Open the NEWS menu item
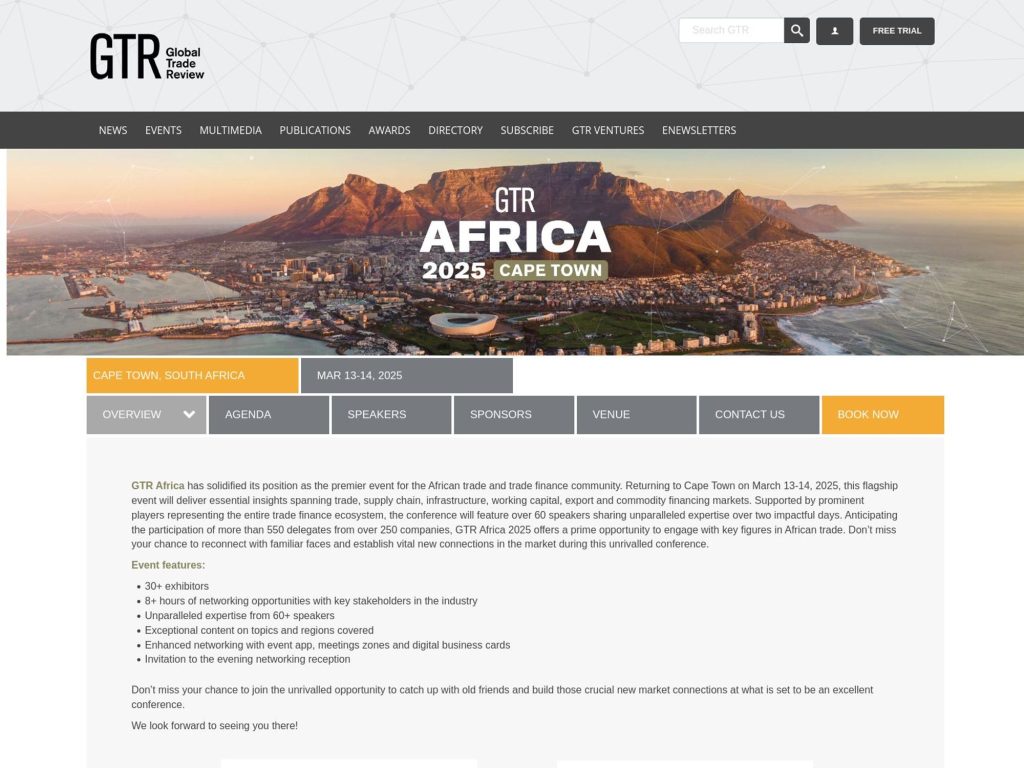Image resolution: width=1024 pixels, height=768 pixels. click(112, 130)
